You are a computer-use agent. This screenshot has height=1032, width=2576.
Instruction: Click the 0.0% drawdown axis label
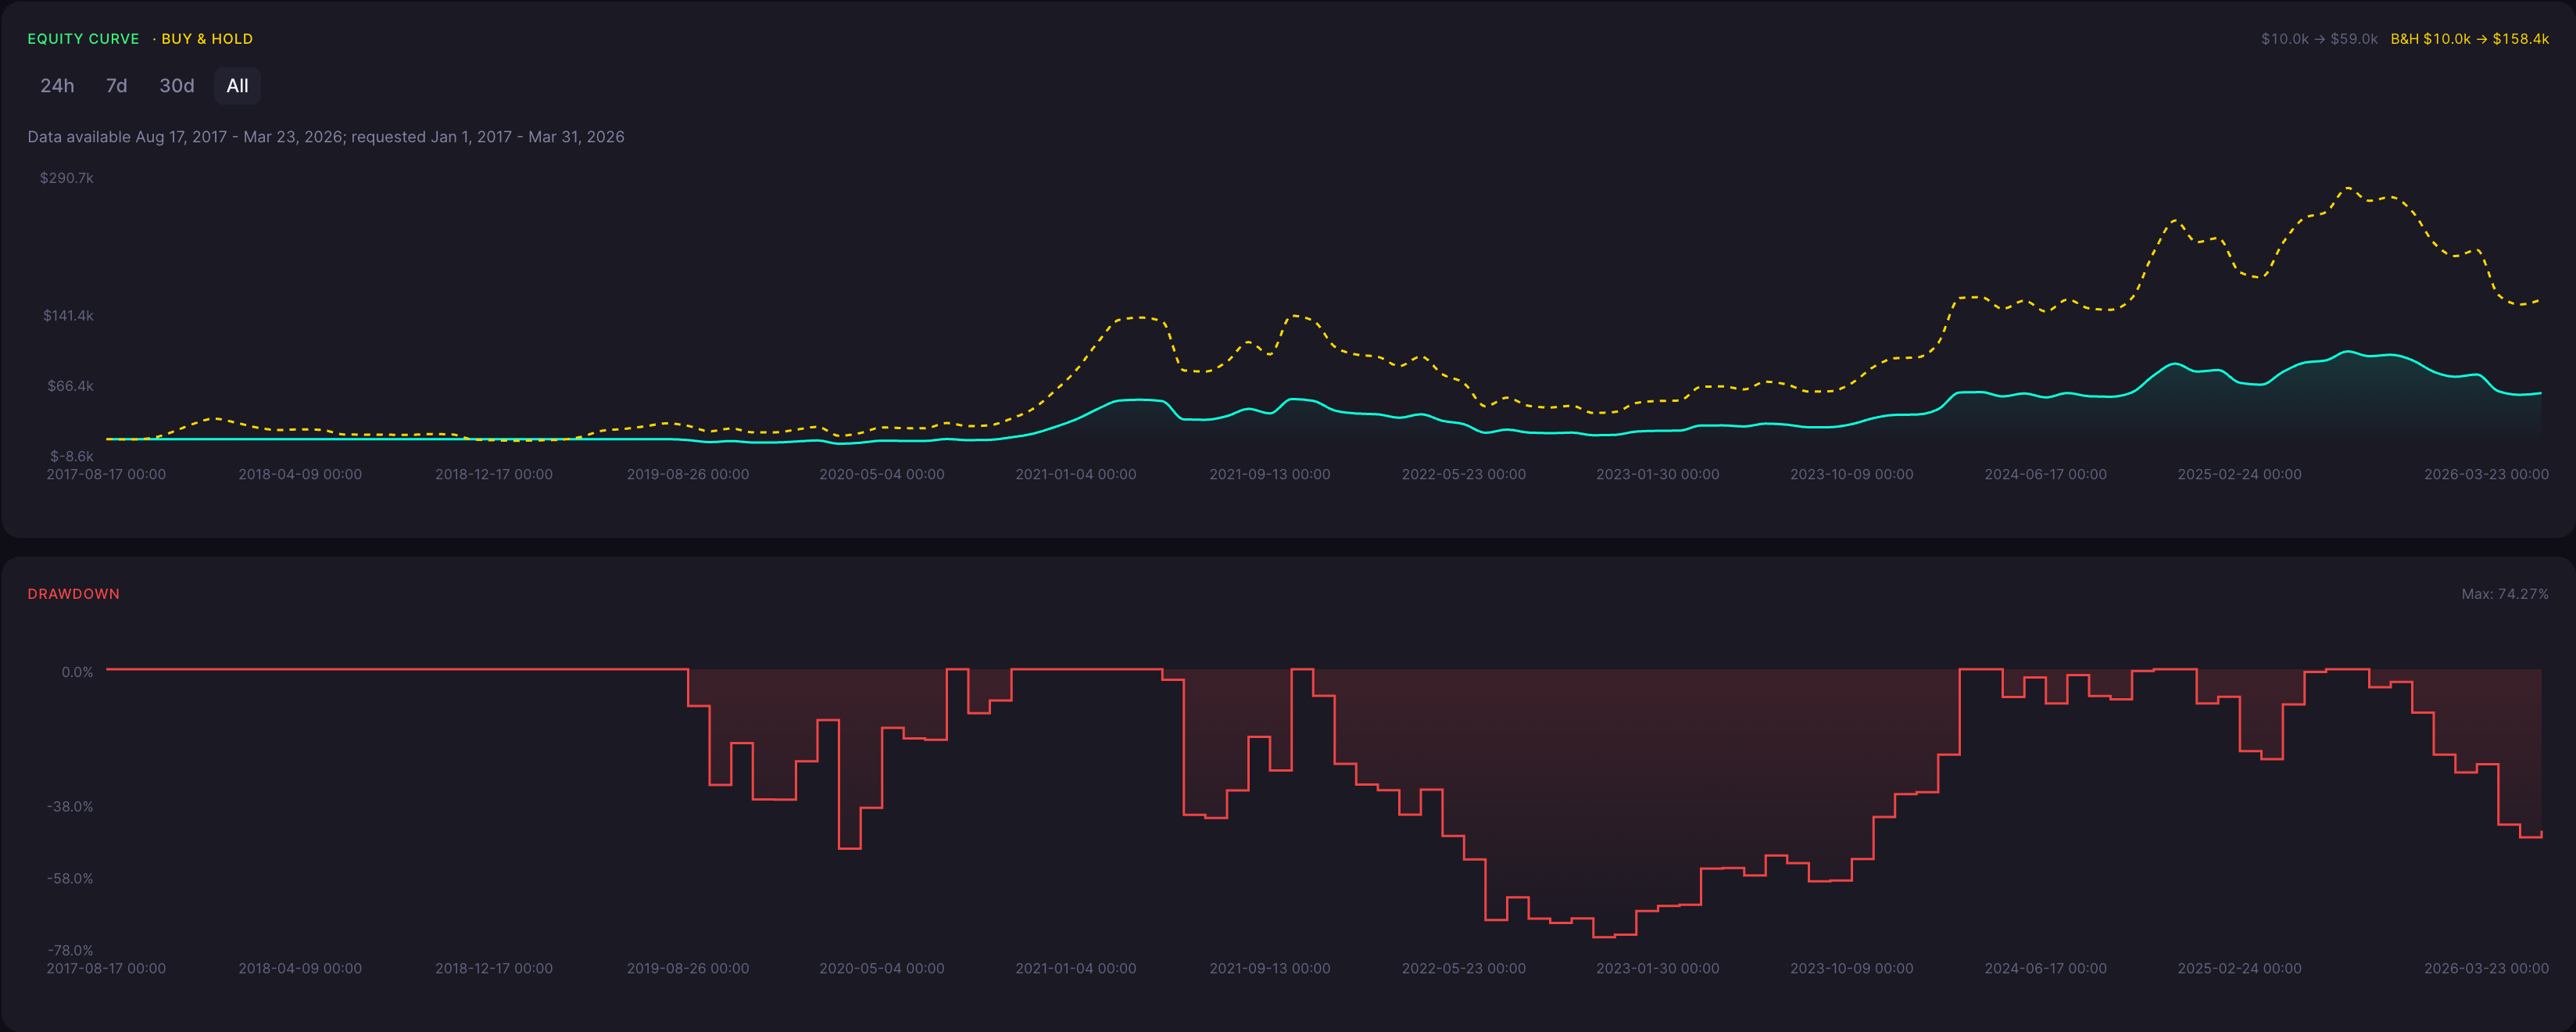(x=77, y=672)
